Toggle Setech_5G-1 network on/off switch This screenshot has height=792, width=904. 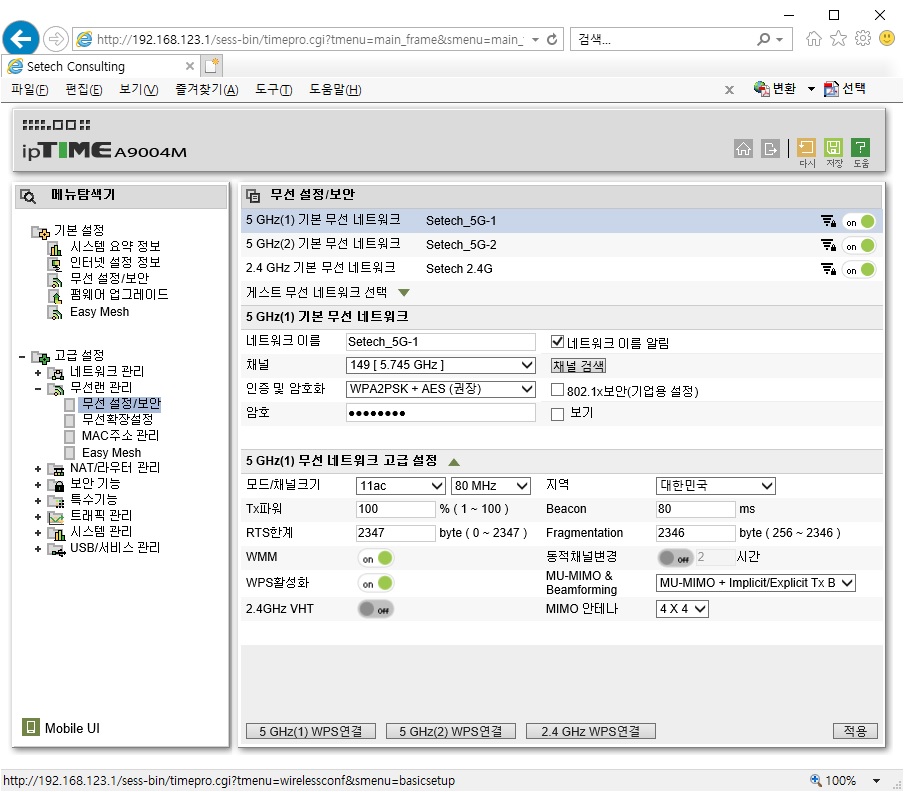[859, 222]
